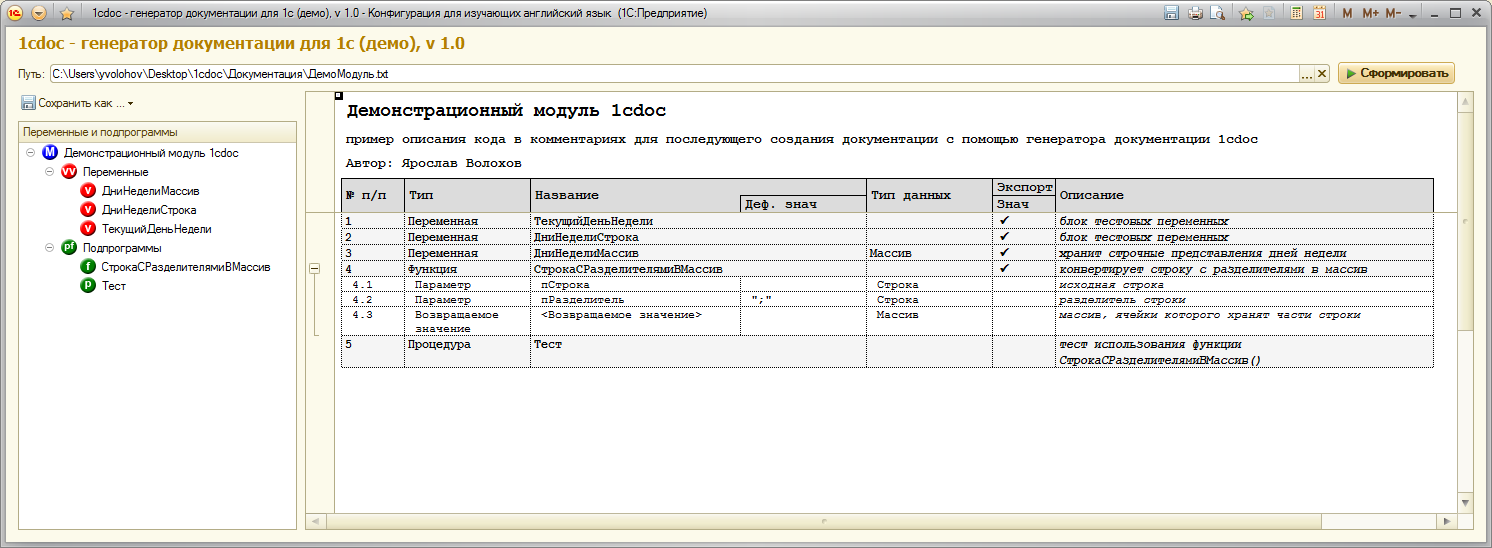
Task: Open file chooser with the ... button
Action: coord(1306,74)
